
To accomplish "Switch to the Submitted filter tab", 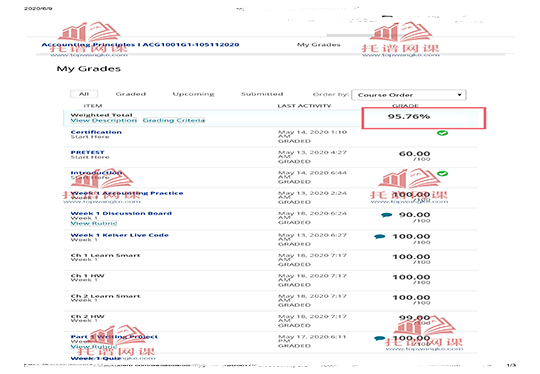I will 262,94.
